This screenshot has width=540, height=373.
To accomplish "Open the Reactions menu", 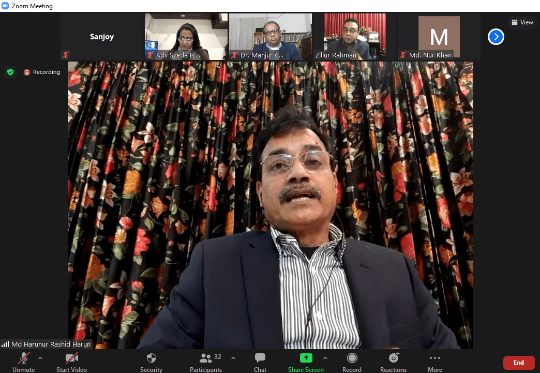I will [x=393, y=362].
